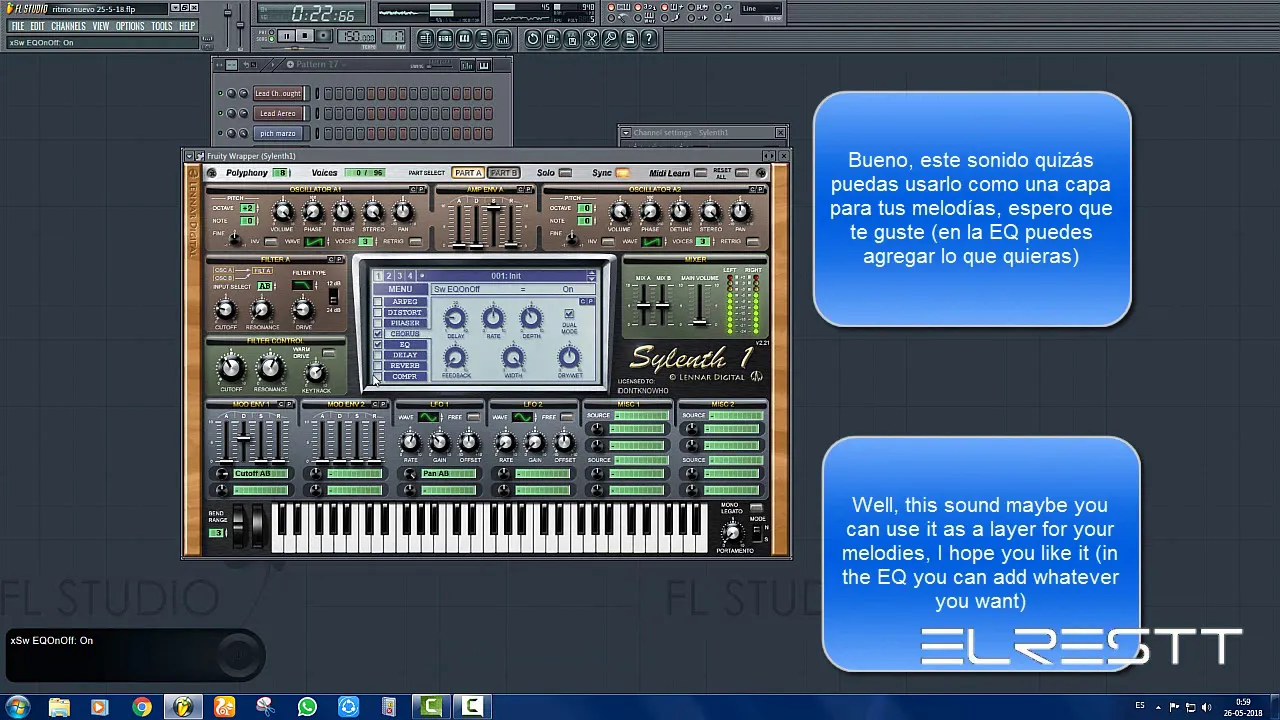The width and height of the screenshot is (1280, 720).
Task: Click the transport record button
Action: (324, 36)
